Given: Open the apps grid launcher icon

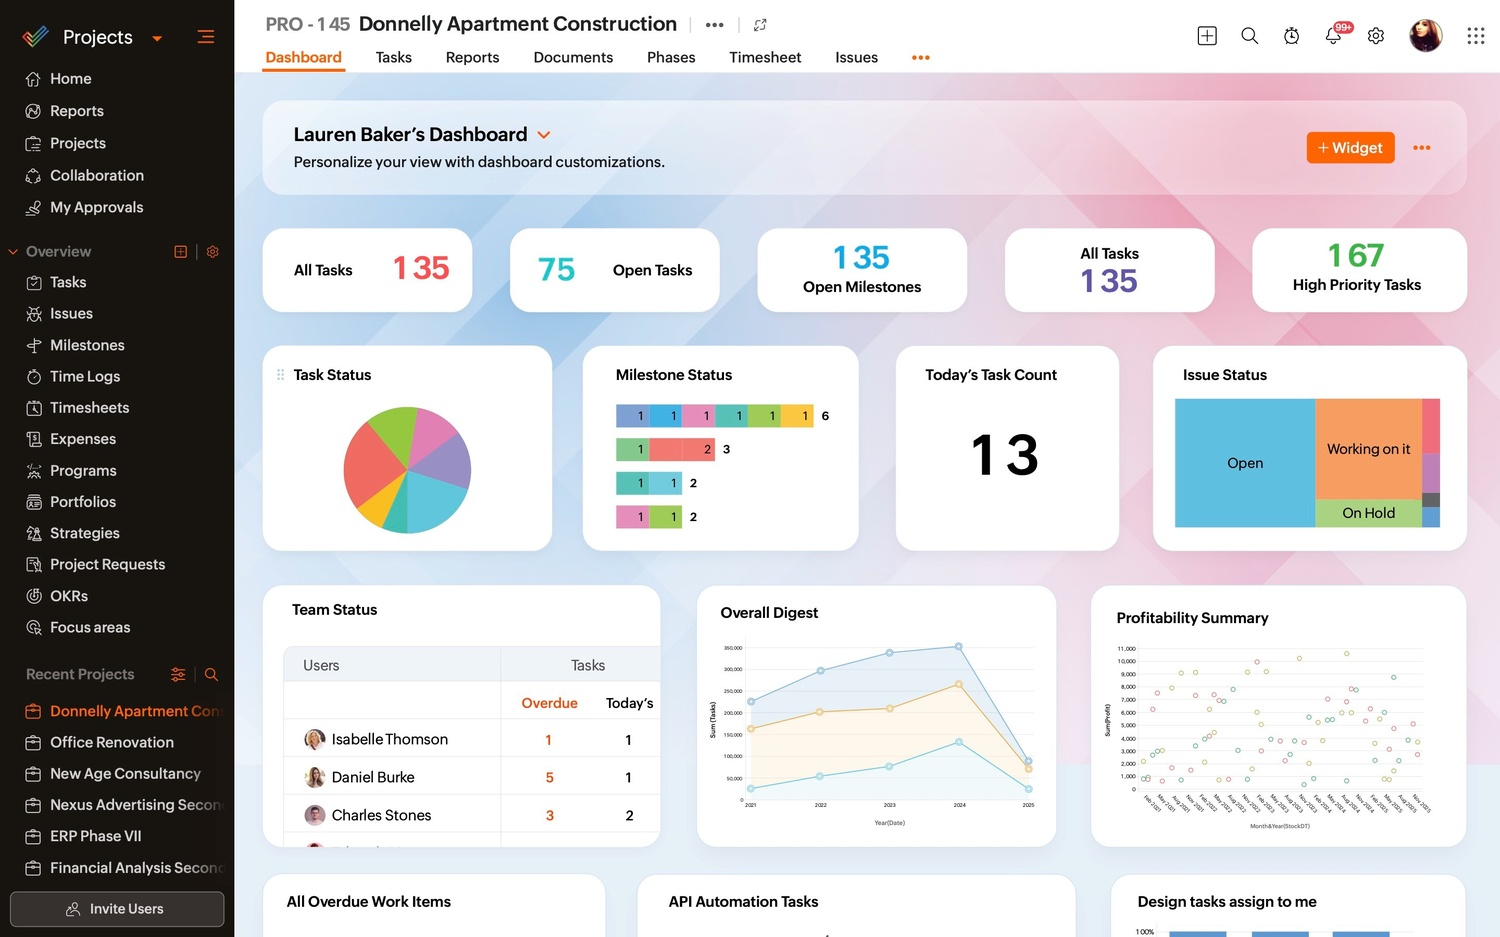Looking at the screenshot, I should (x=1475, y=36).
